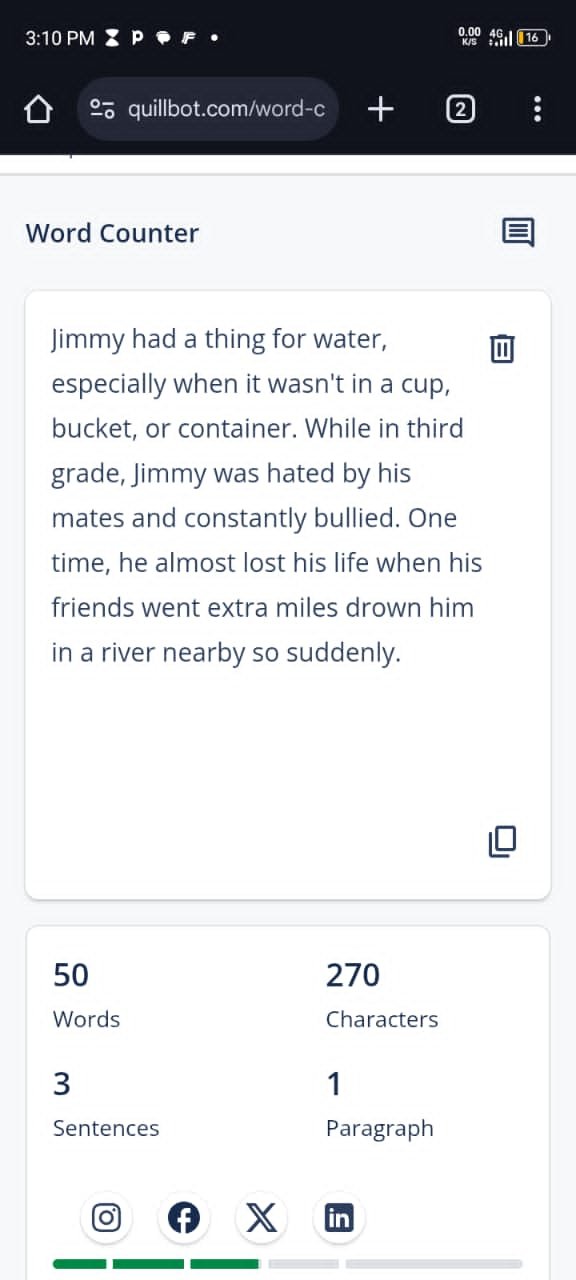The height and width of the screenshot is (1280, 576).
Task: Copy the text with the copy icon
Action: point(502,842)
